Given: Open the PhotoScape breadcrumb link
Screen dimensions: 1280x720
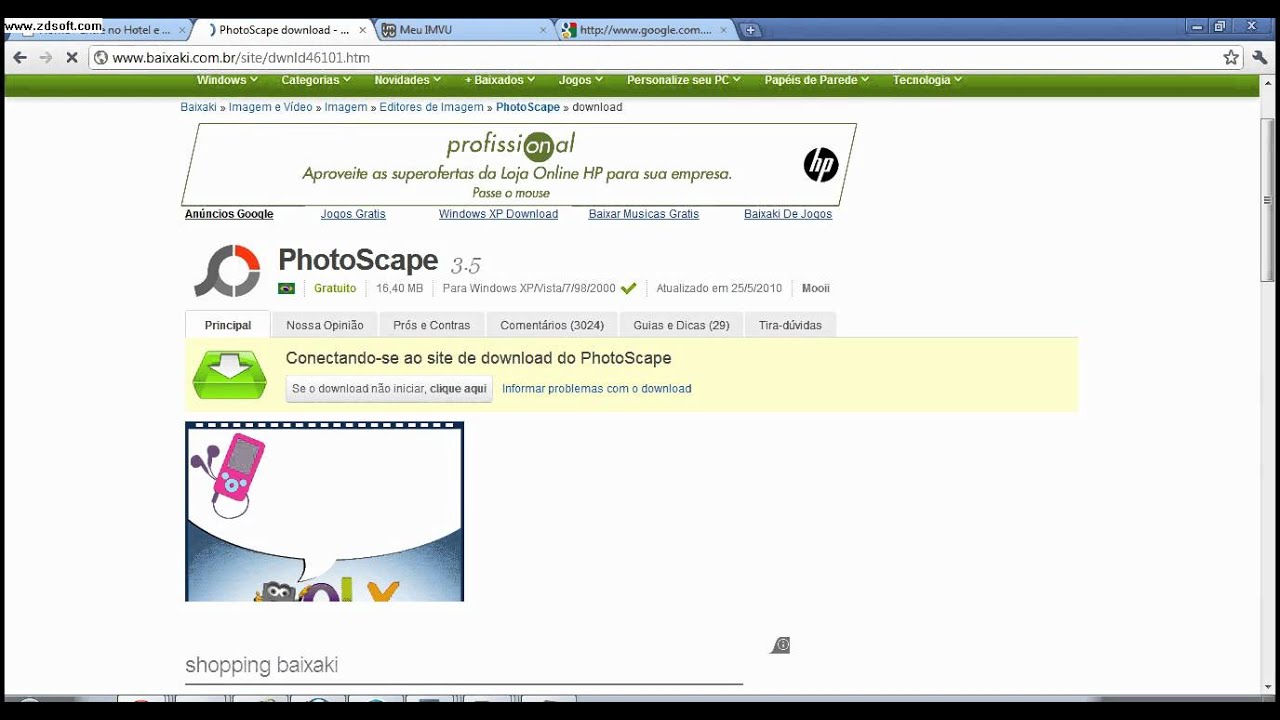Looking at the screenshot, I should coord(528,107).
